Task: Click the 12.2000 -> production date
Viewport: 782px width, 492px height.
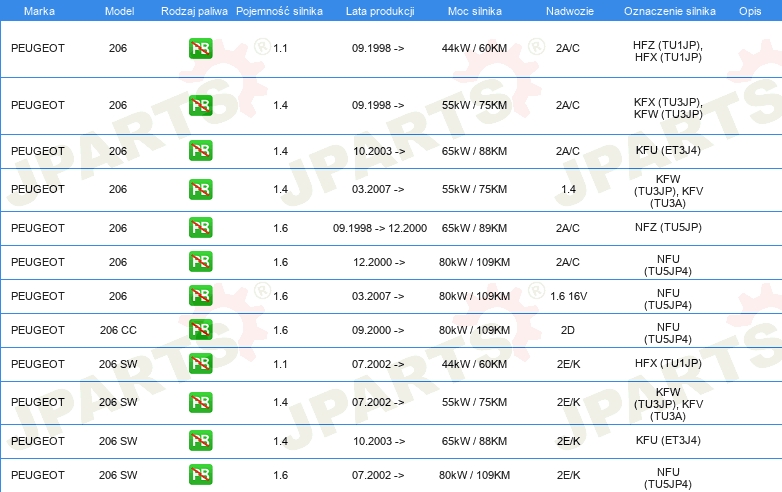Action: point(379,262)
